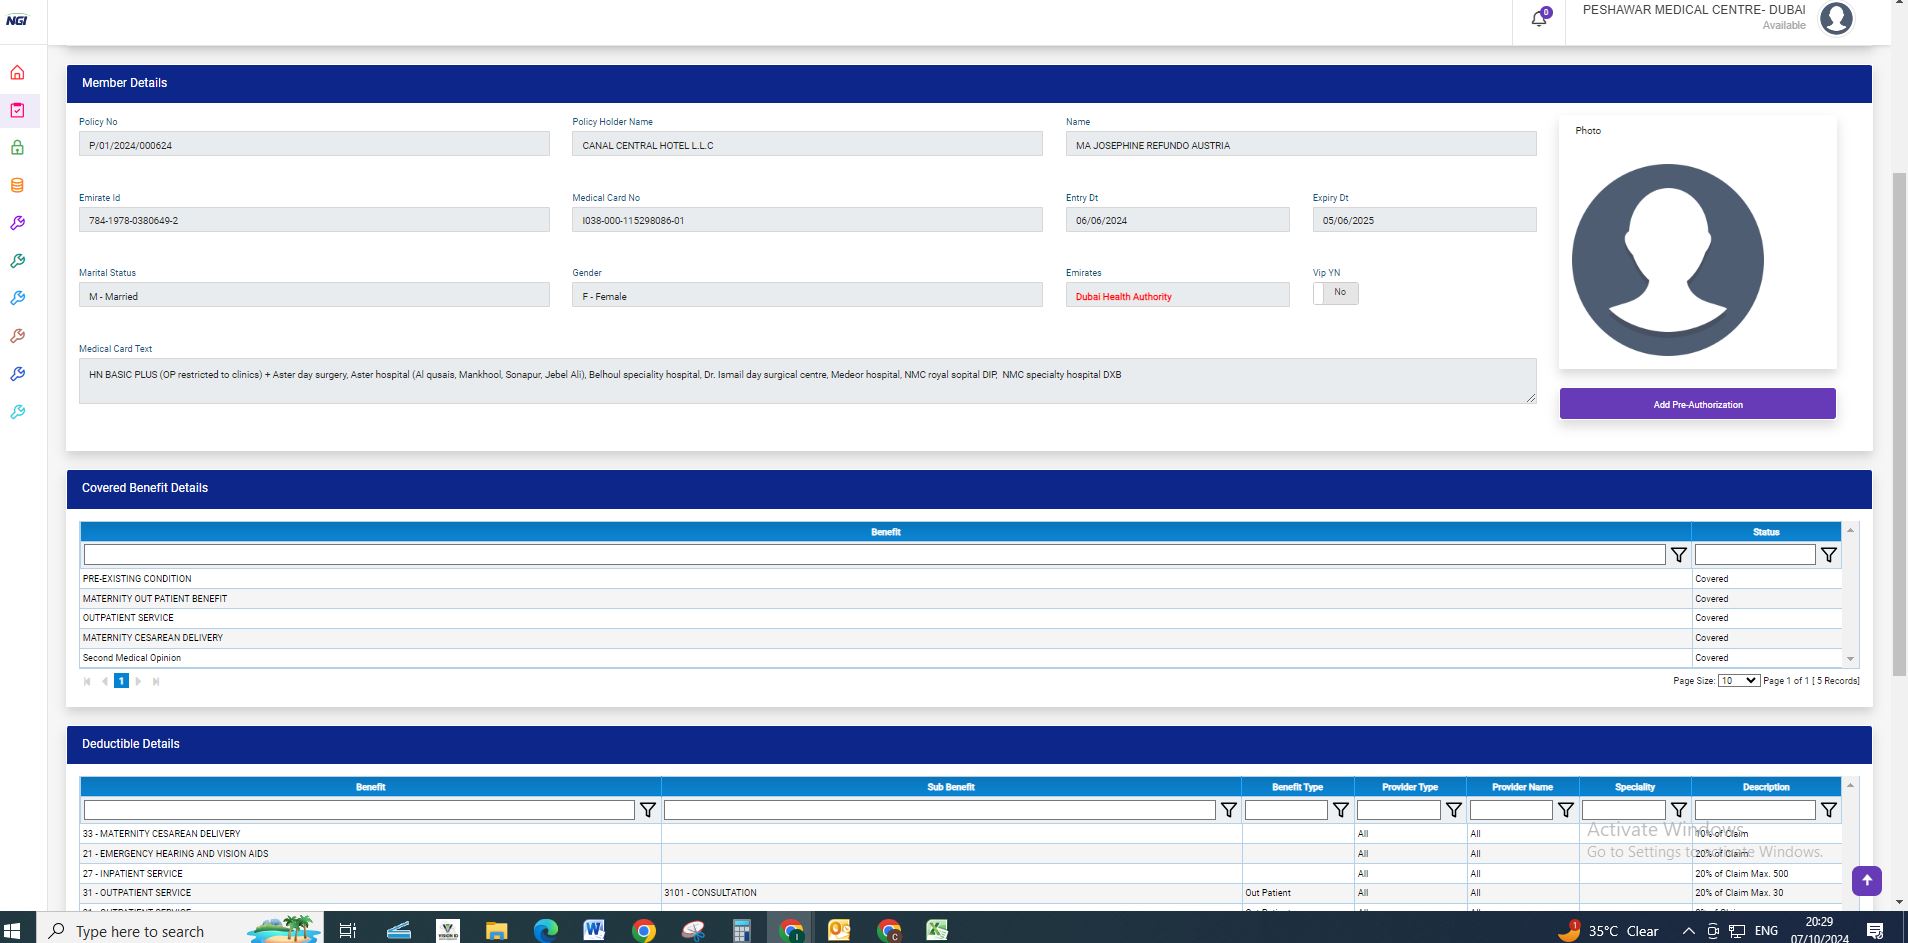
Task: Open the user profile avatar at top right
Action: coord(1836,19)
